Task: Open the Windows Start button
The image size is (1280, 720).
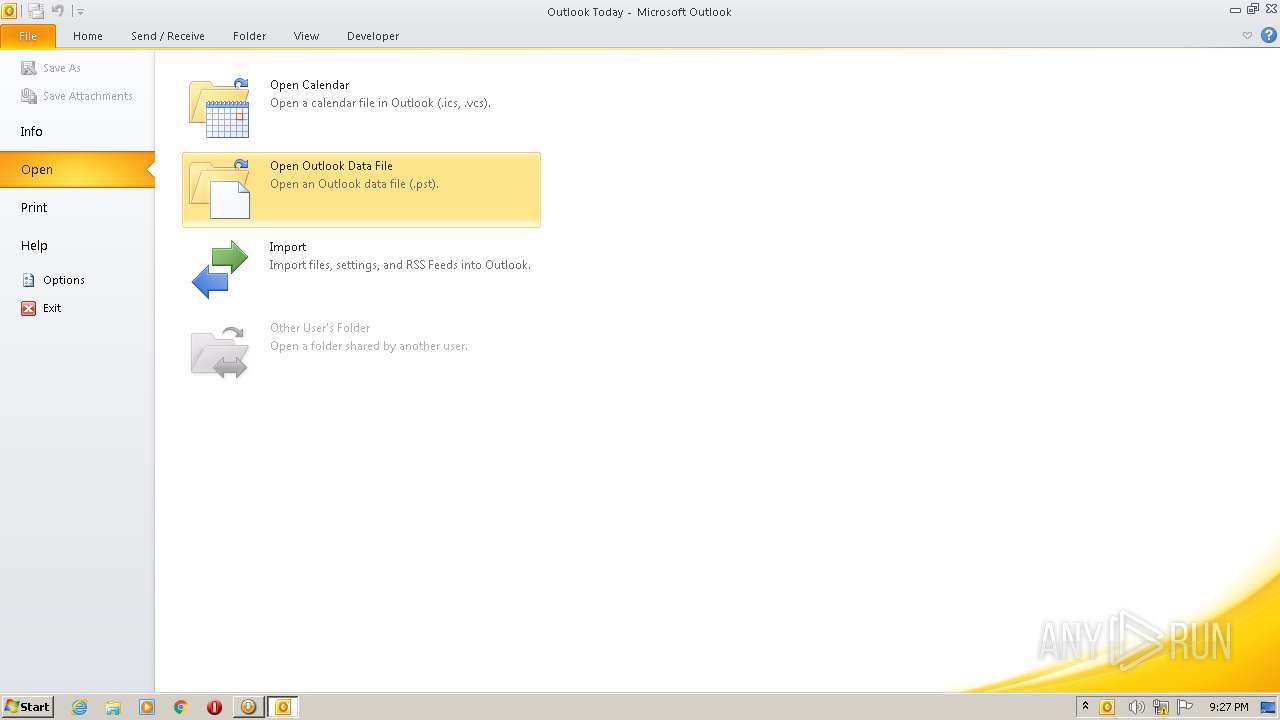Action: [28, 707]
